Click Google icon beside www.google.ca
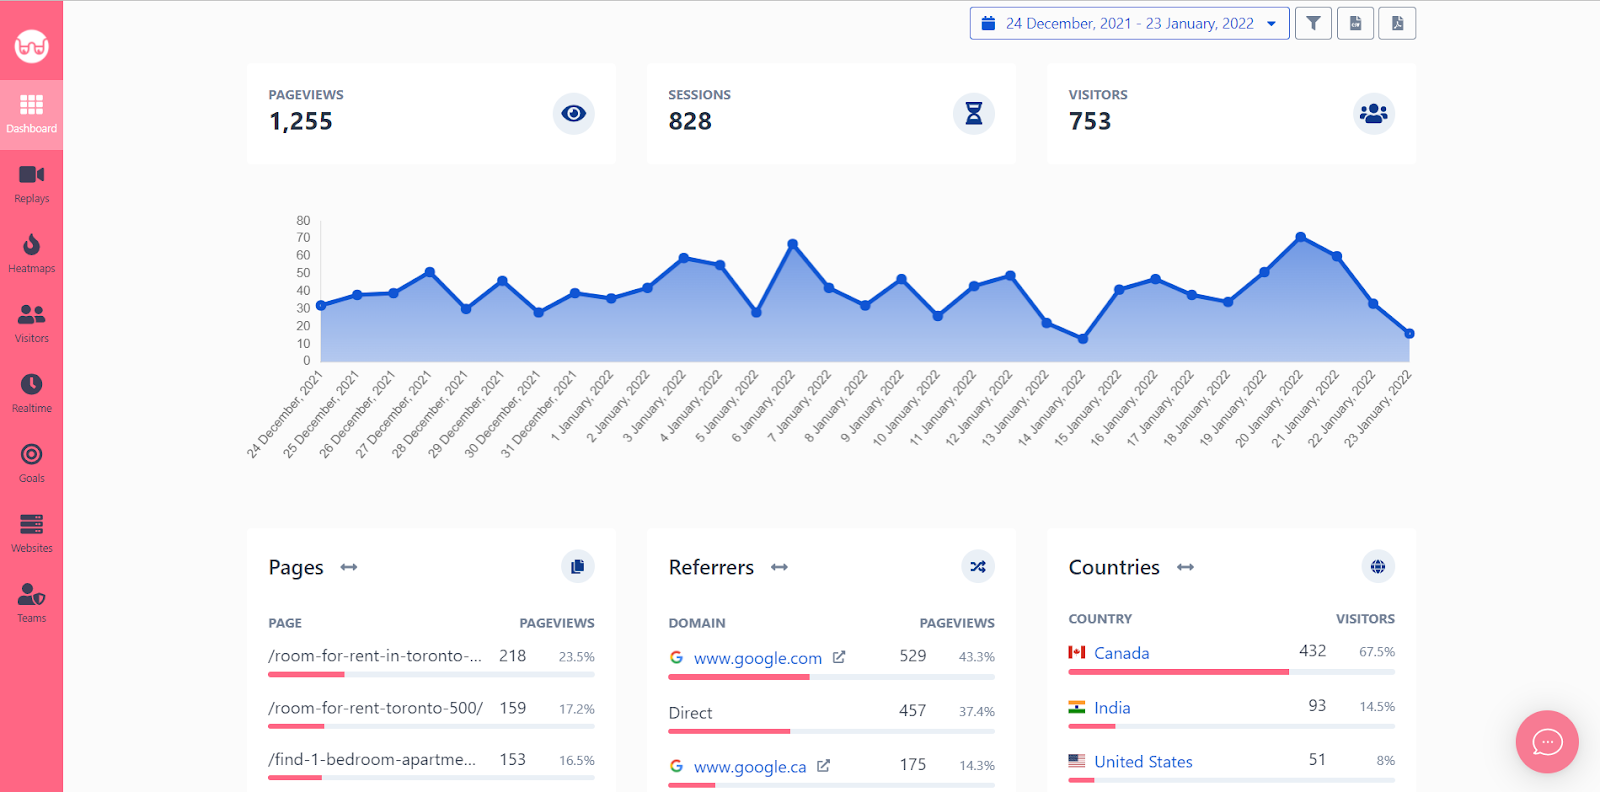This screenshot has height=792, width=1600. (677, 766)
